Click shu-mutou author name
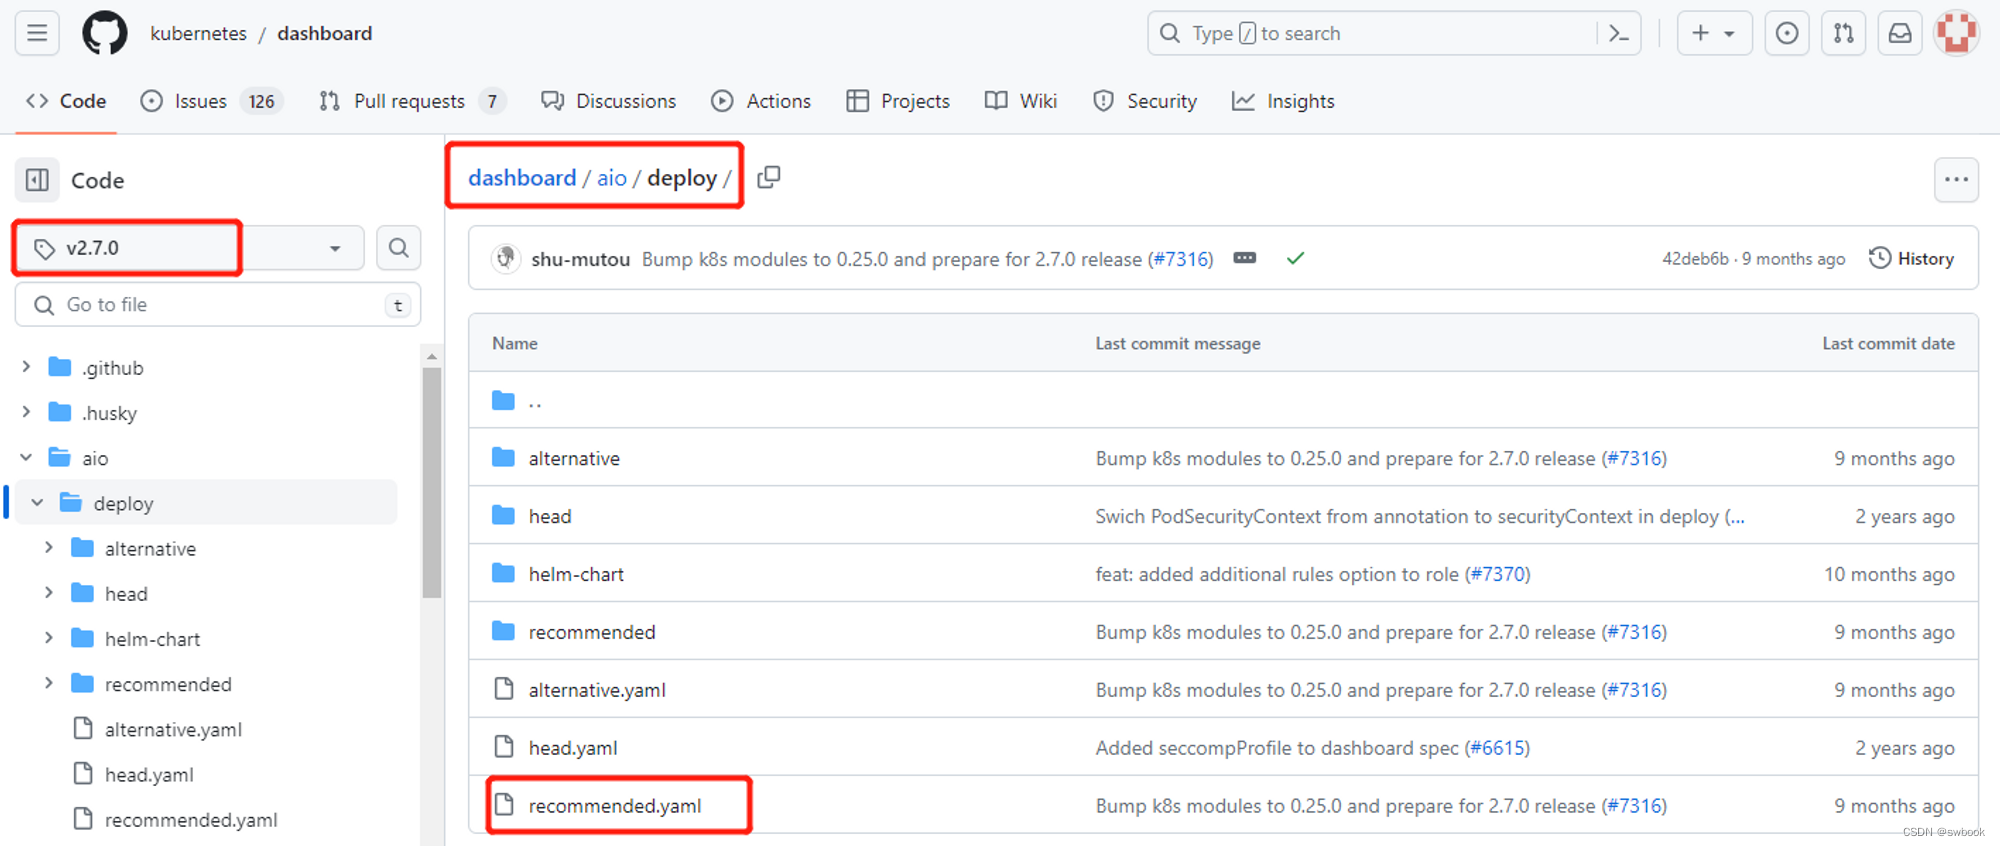This screenshot has height=846, width=2000. point(580,259)
